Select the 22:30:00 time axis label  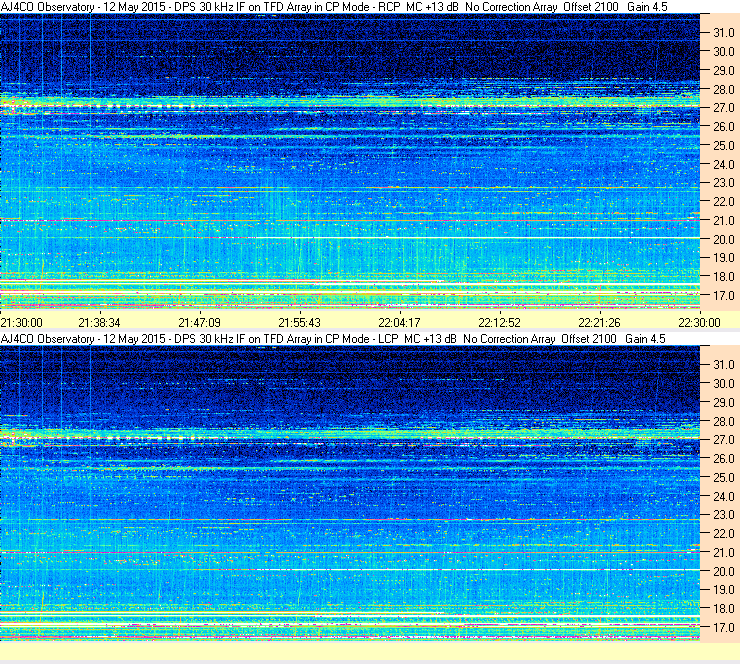(x=699, y=323)
